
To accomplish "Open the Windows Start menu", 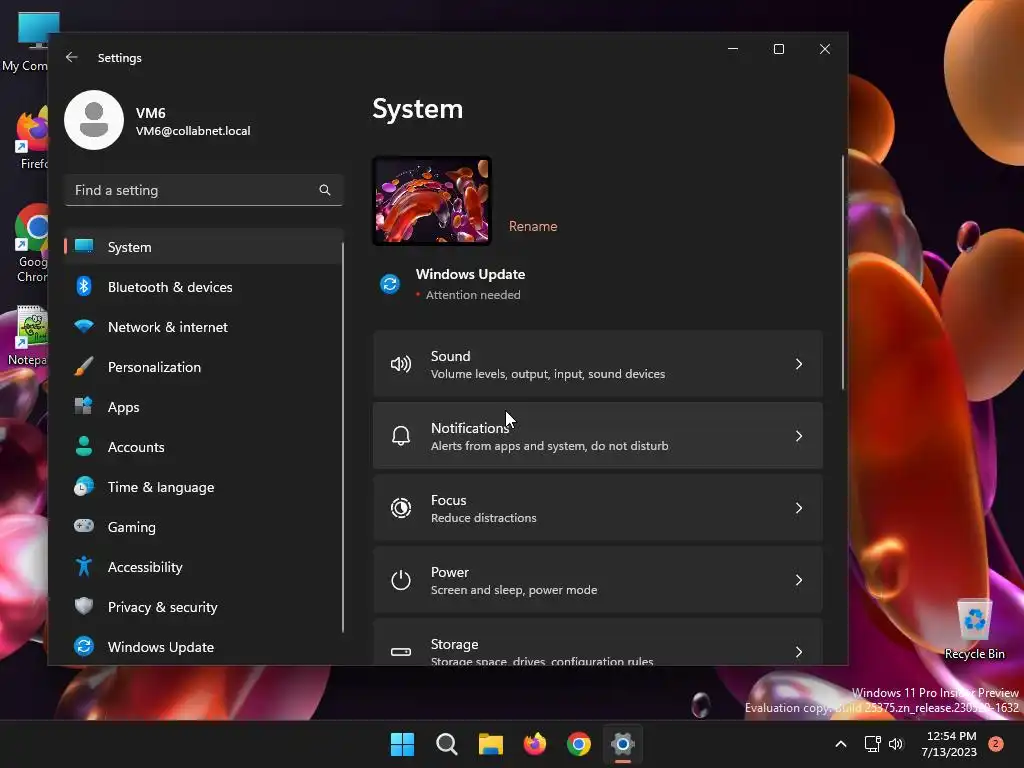I will coord(402,744).
